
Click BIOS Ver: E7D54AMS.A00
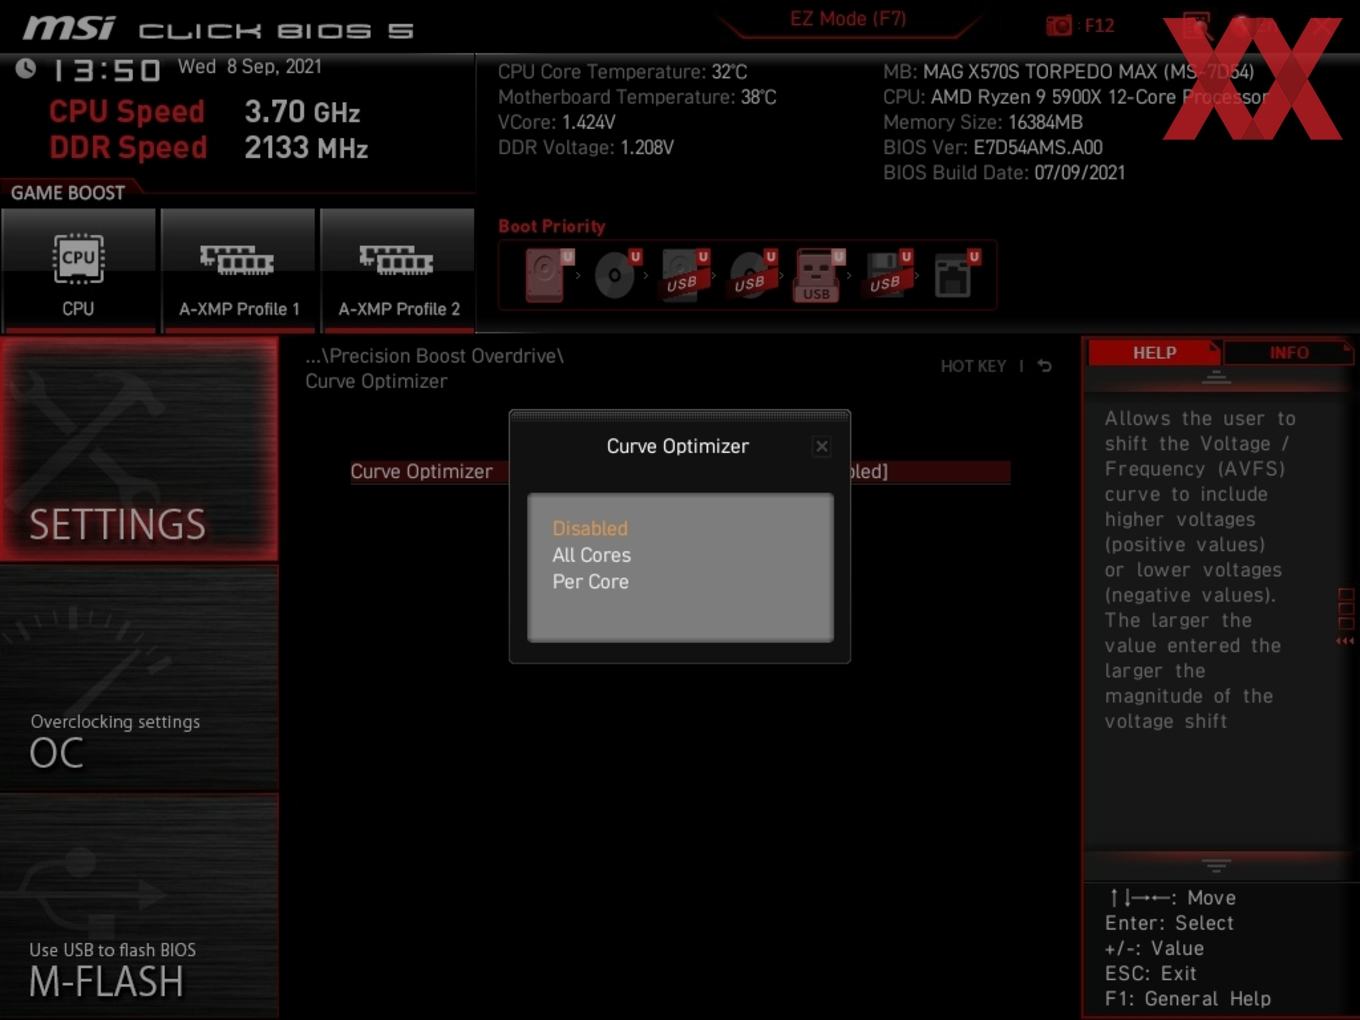click(x=993, y=148)
